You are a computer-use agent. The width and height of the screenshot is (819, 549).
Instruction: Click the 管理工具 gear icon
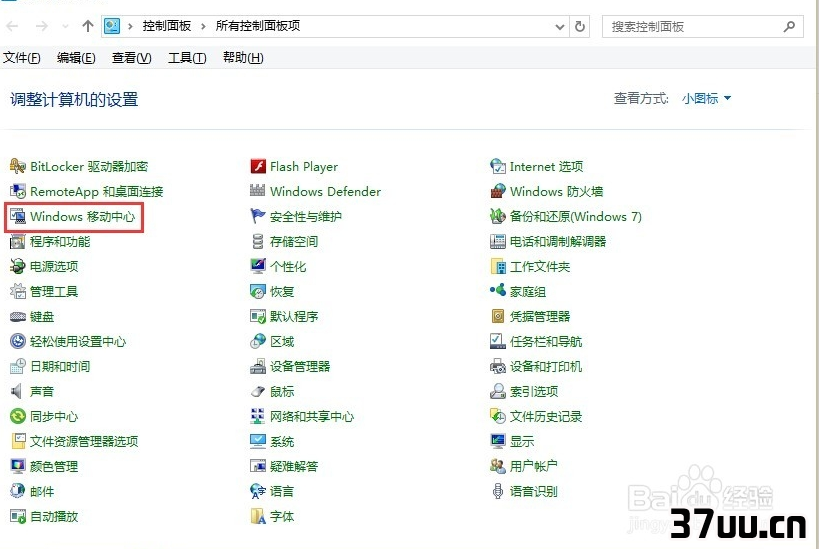click(18, 291)
